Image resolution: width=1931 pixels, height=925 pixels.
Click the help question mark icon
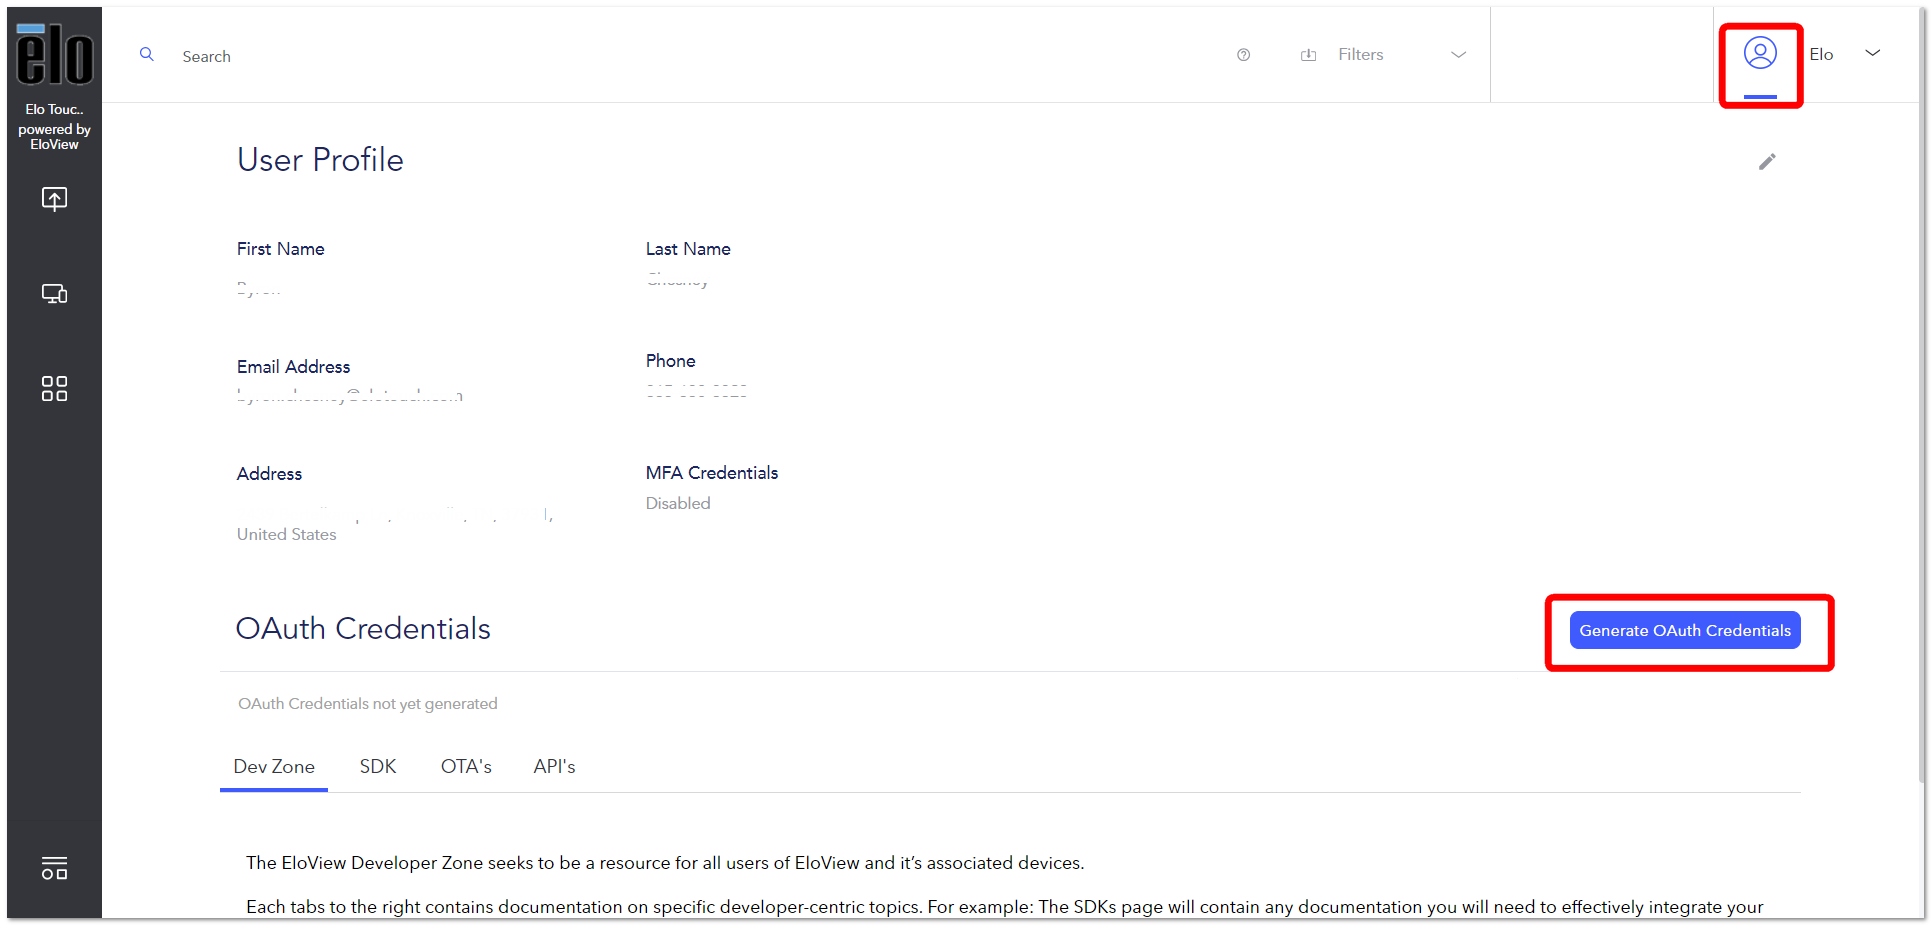1243,55
